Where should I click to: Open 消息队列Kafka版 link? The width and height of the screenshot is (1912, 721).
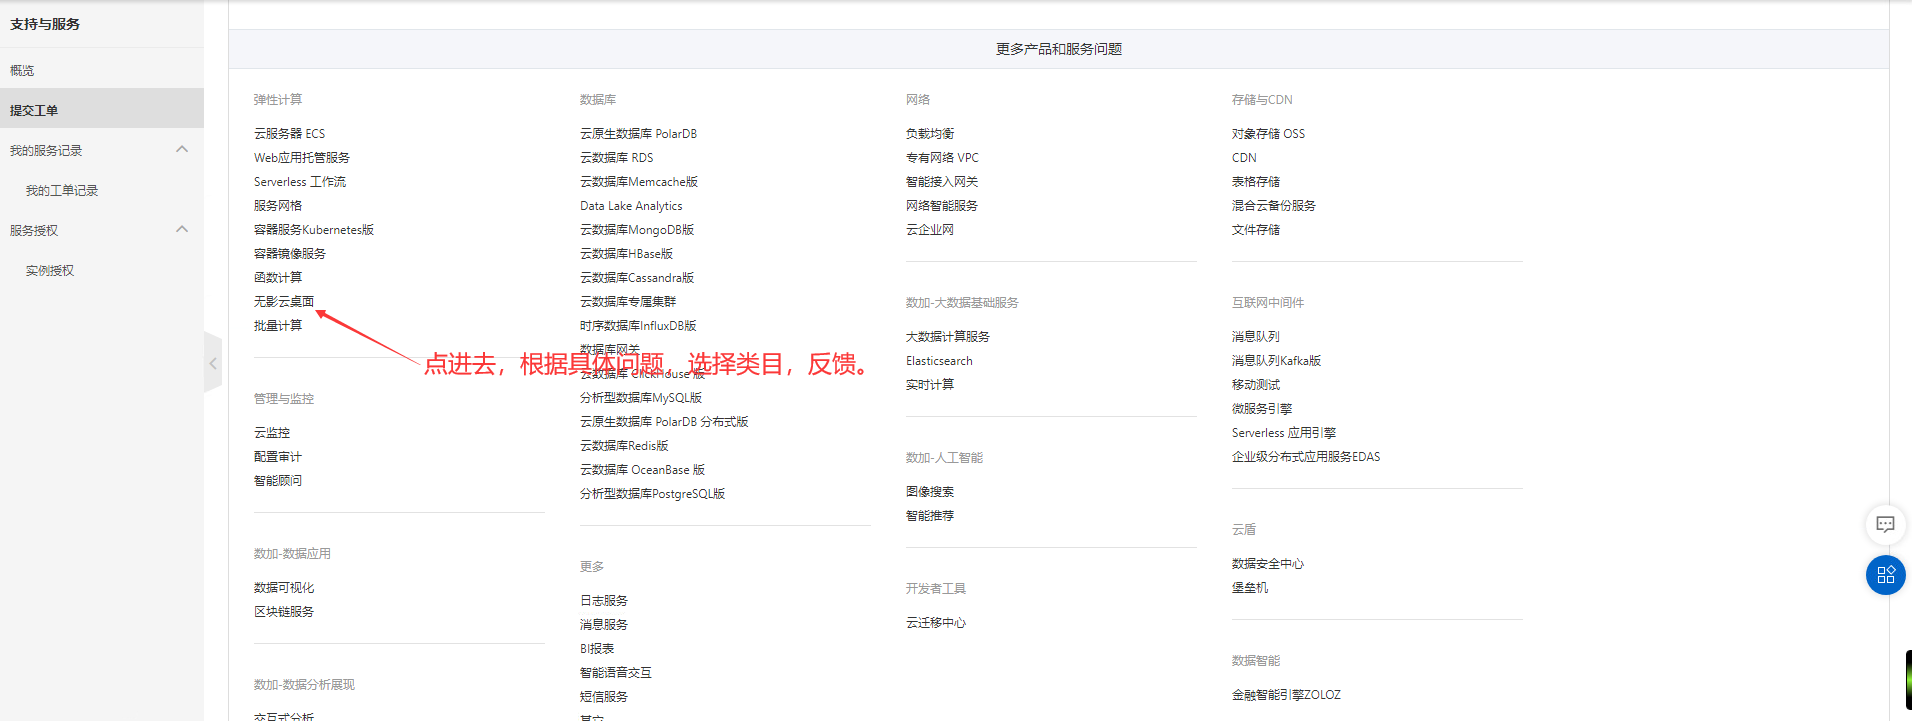1276,360
